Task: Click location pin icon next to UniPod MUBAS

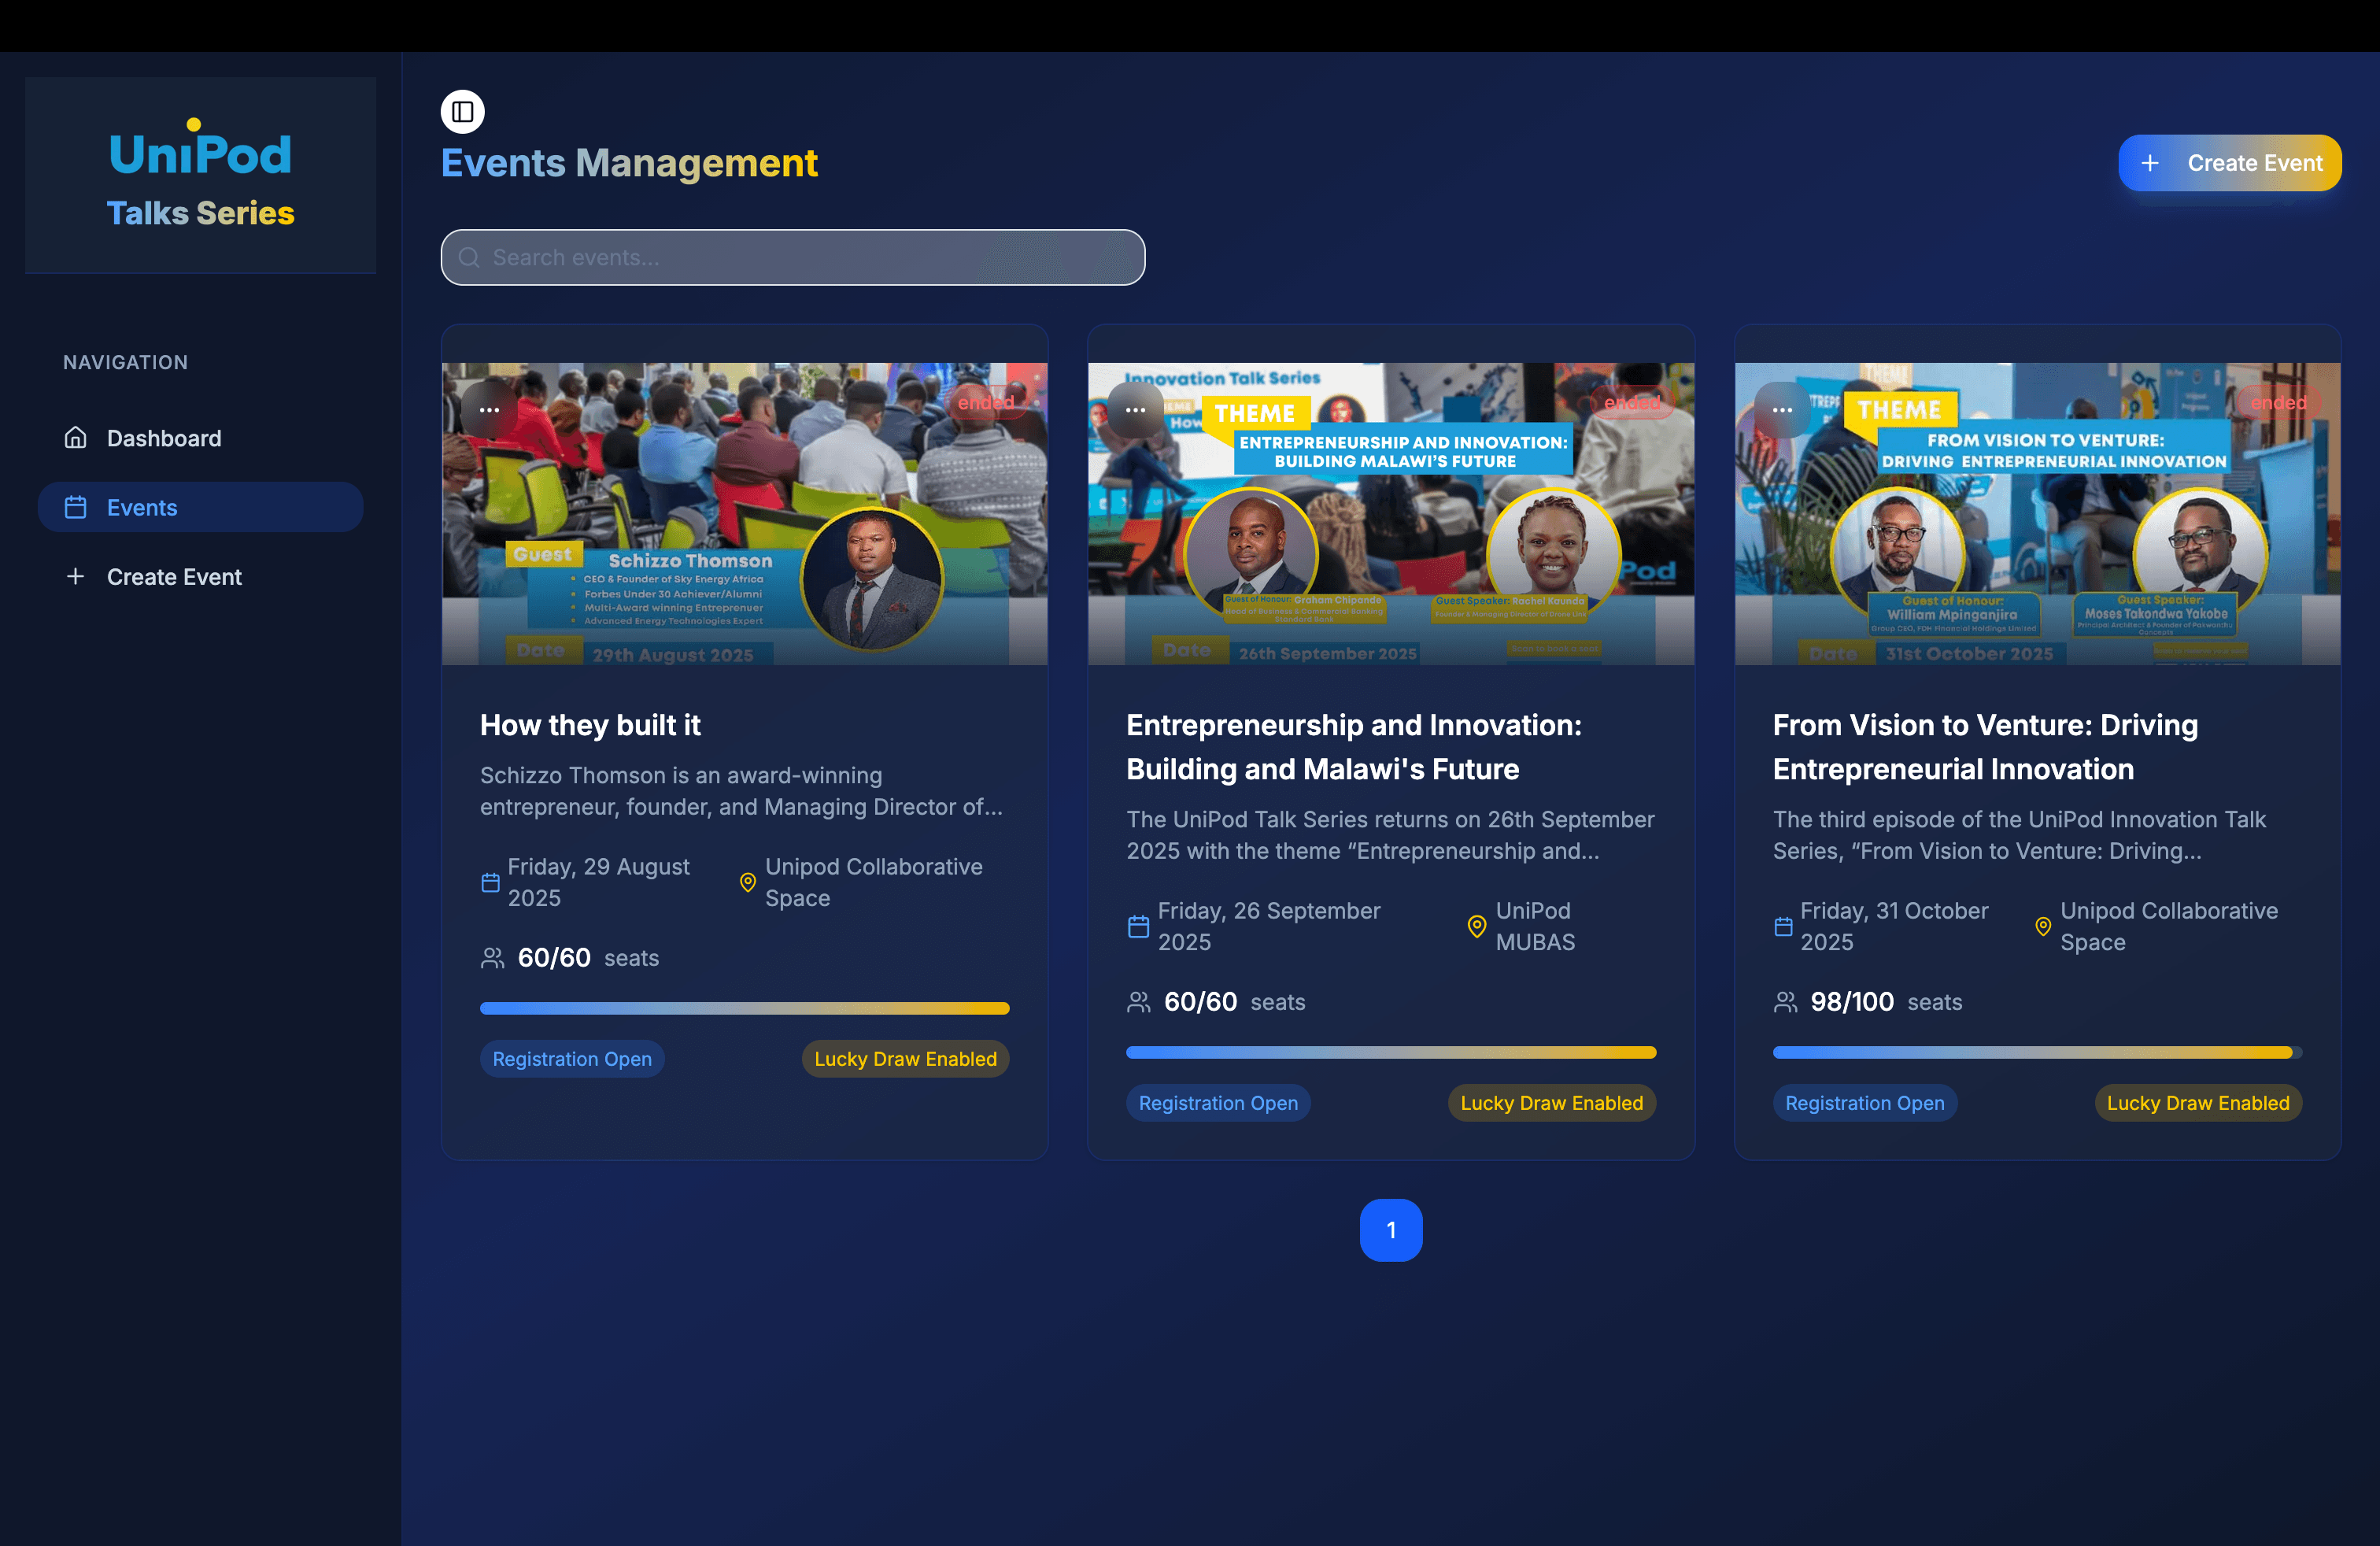Action: (x=1476, y=926)
